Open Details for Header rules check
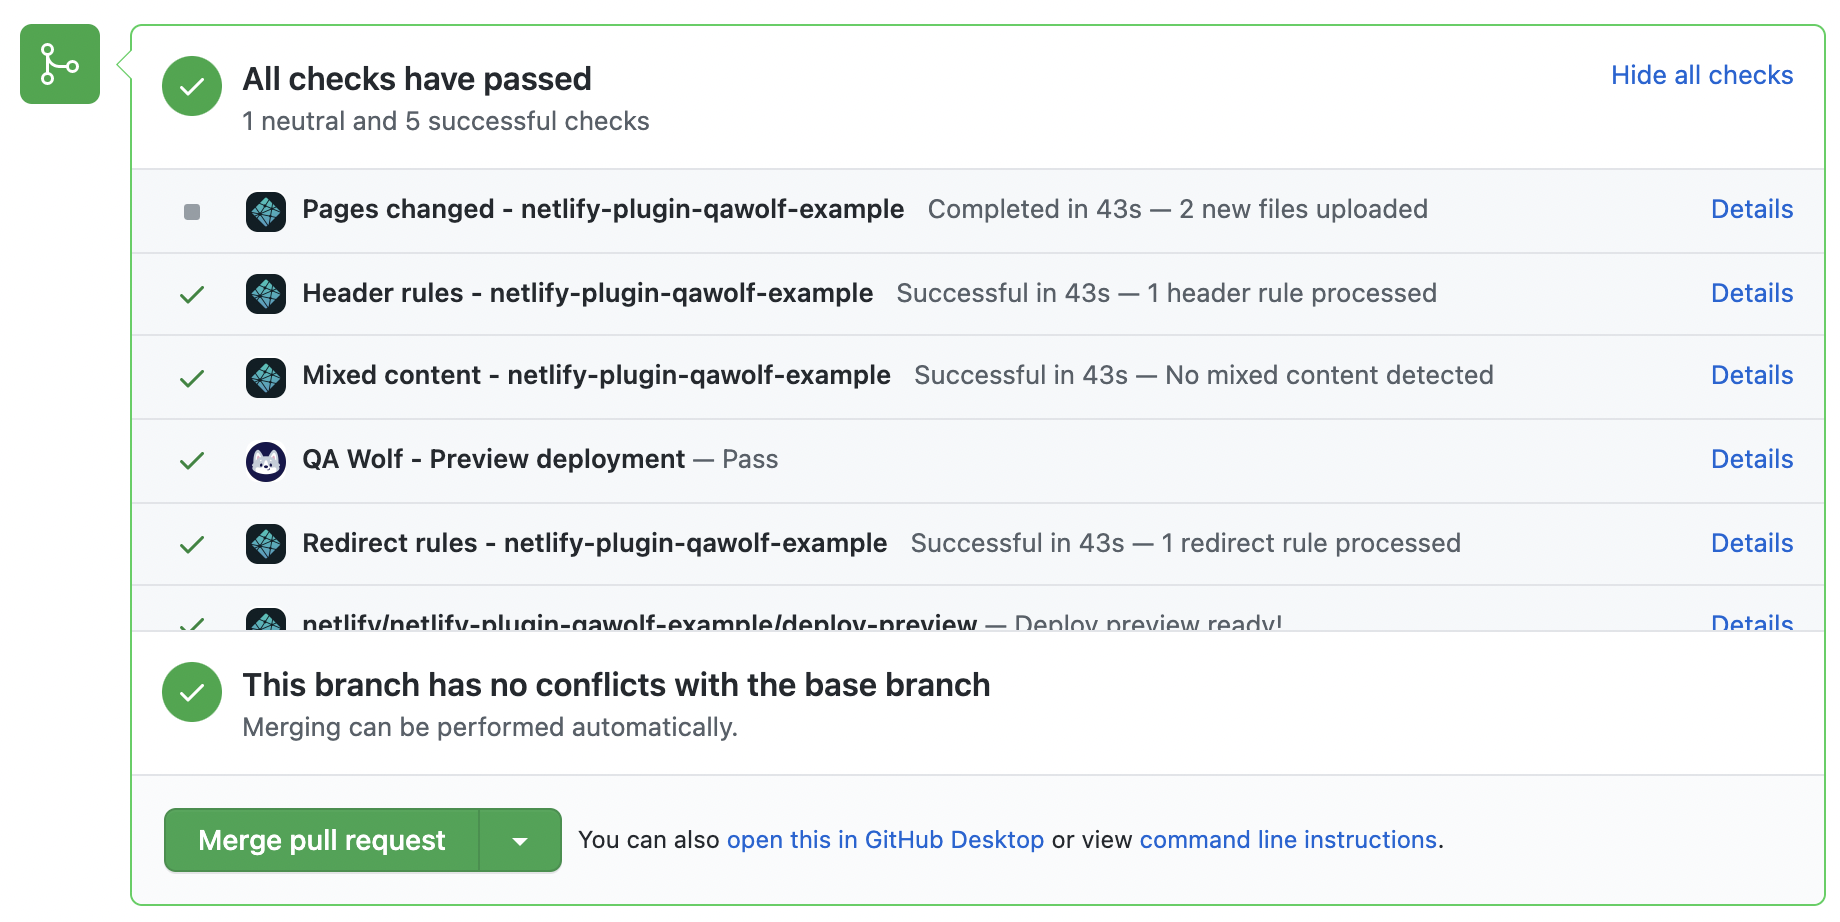The height and width of the screenshot is (922, 1840). pyautogui.click(x=1752, y=293)
